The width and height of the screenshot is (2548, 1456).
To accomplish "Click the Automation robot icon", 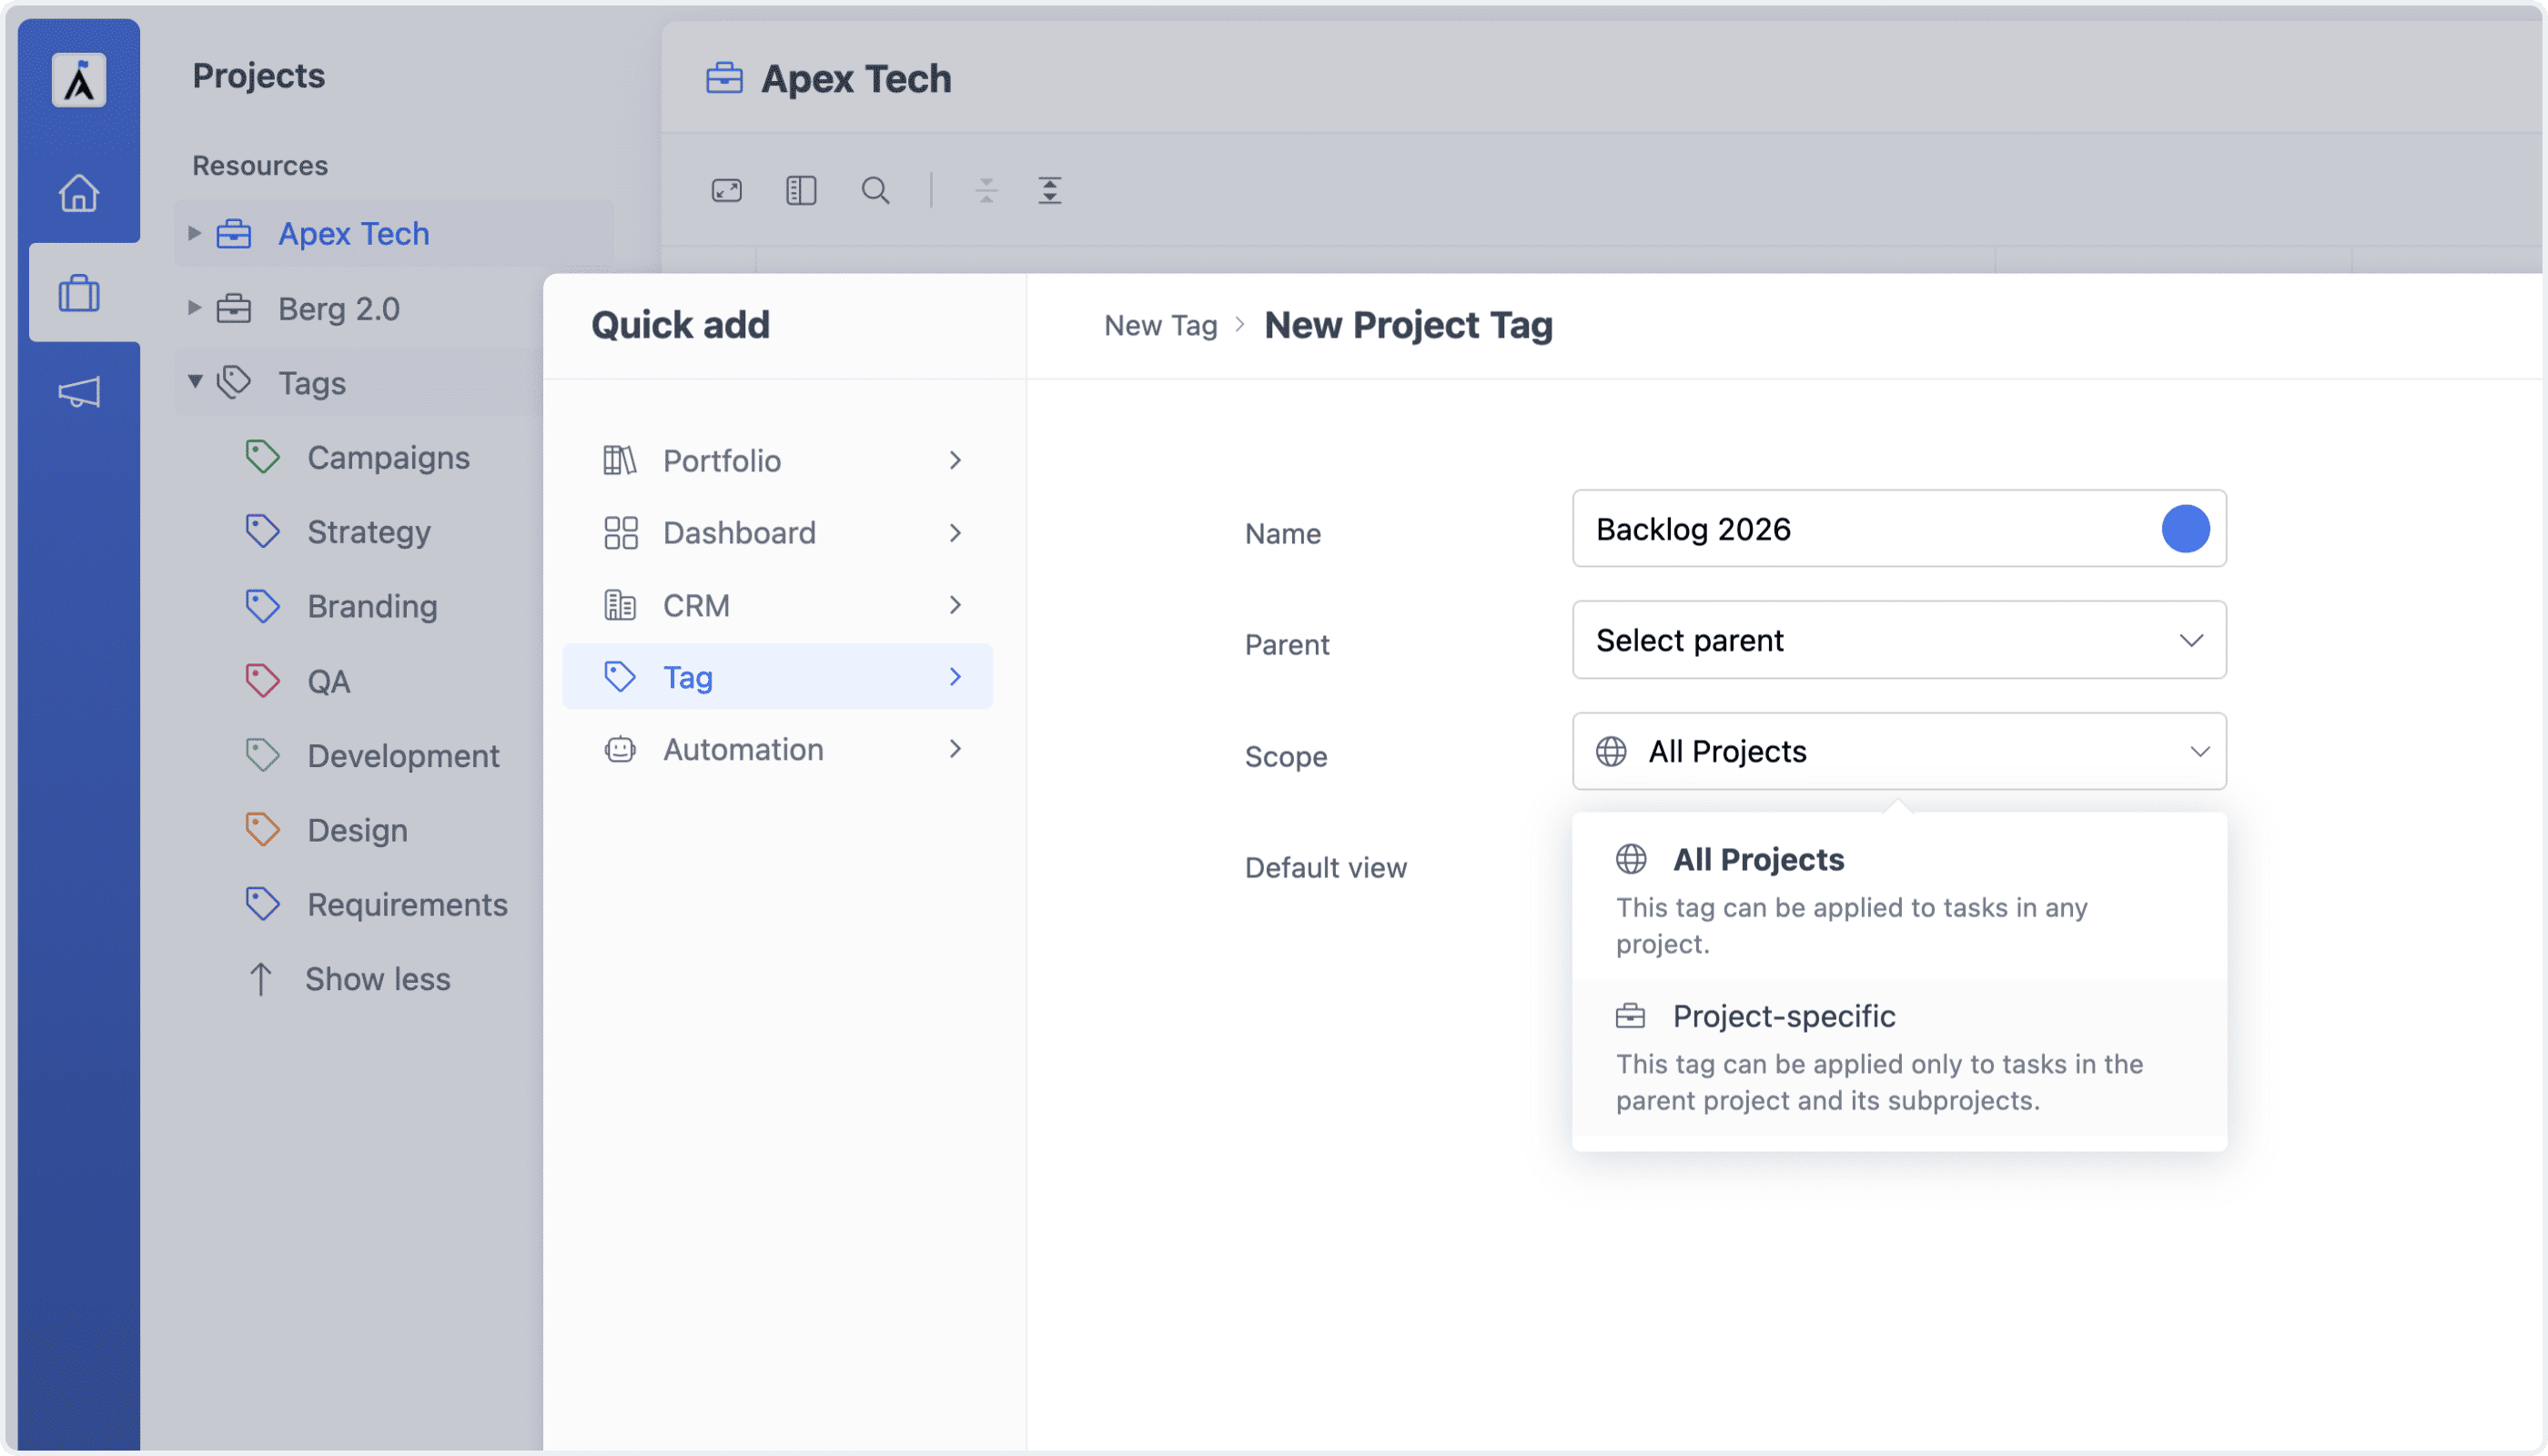I will coord(620,749).
